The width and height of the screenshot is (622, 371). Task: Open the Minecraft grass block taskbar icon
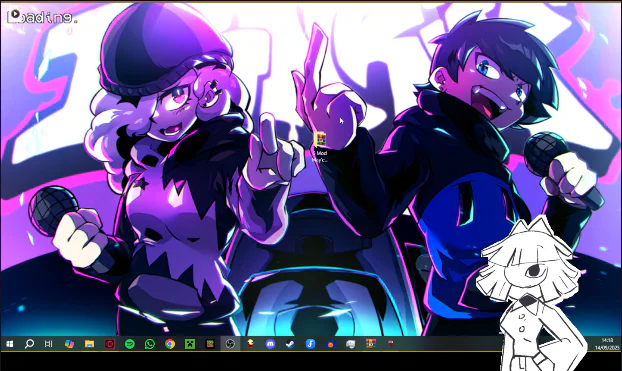[210, 344]
